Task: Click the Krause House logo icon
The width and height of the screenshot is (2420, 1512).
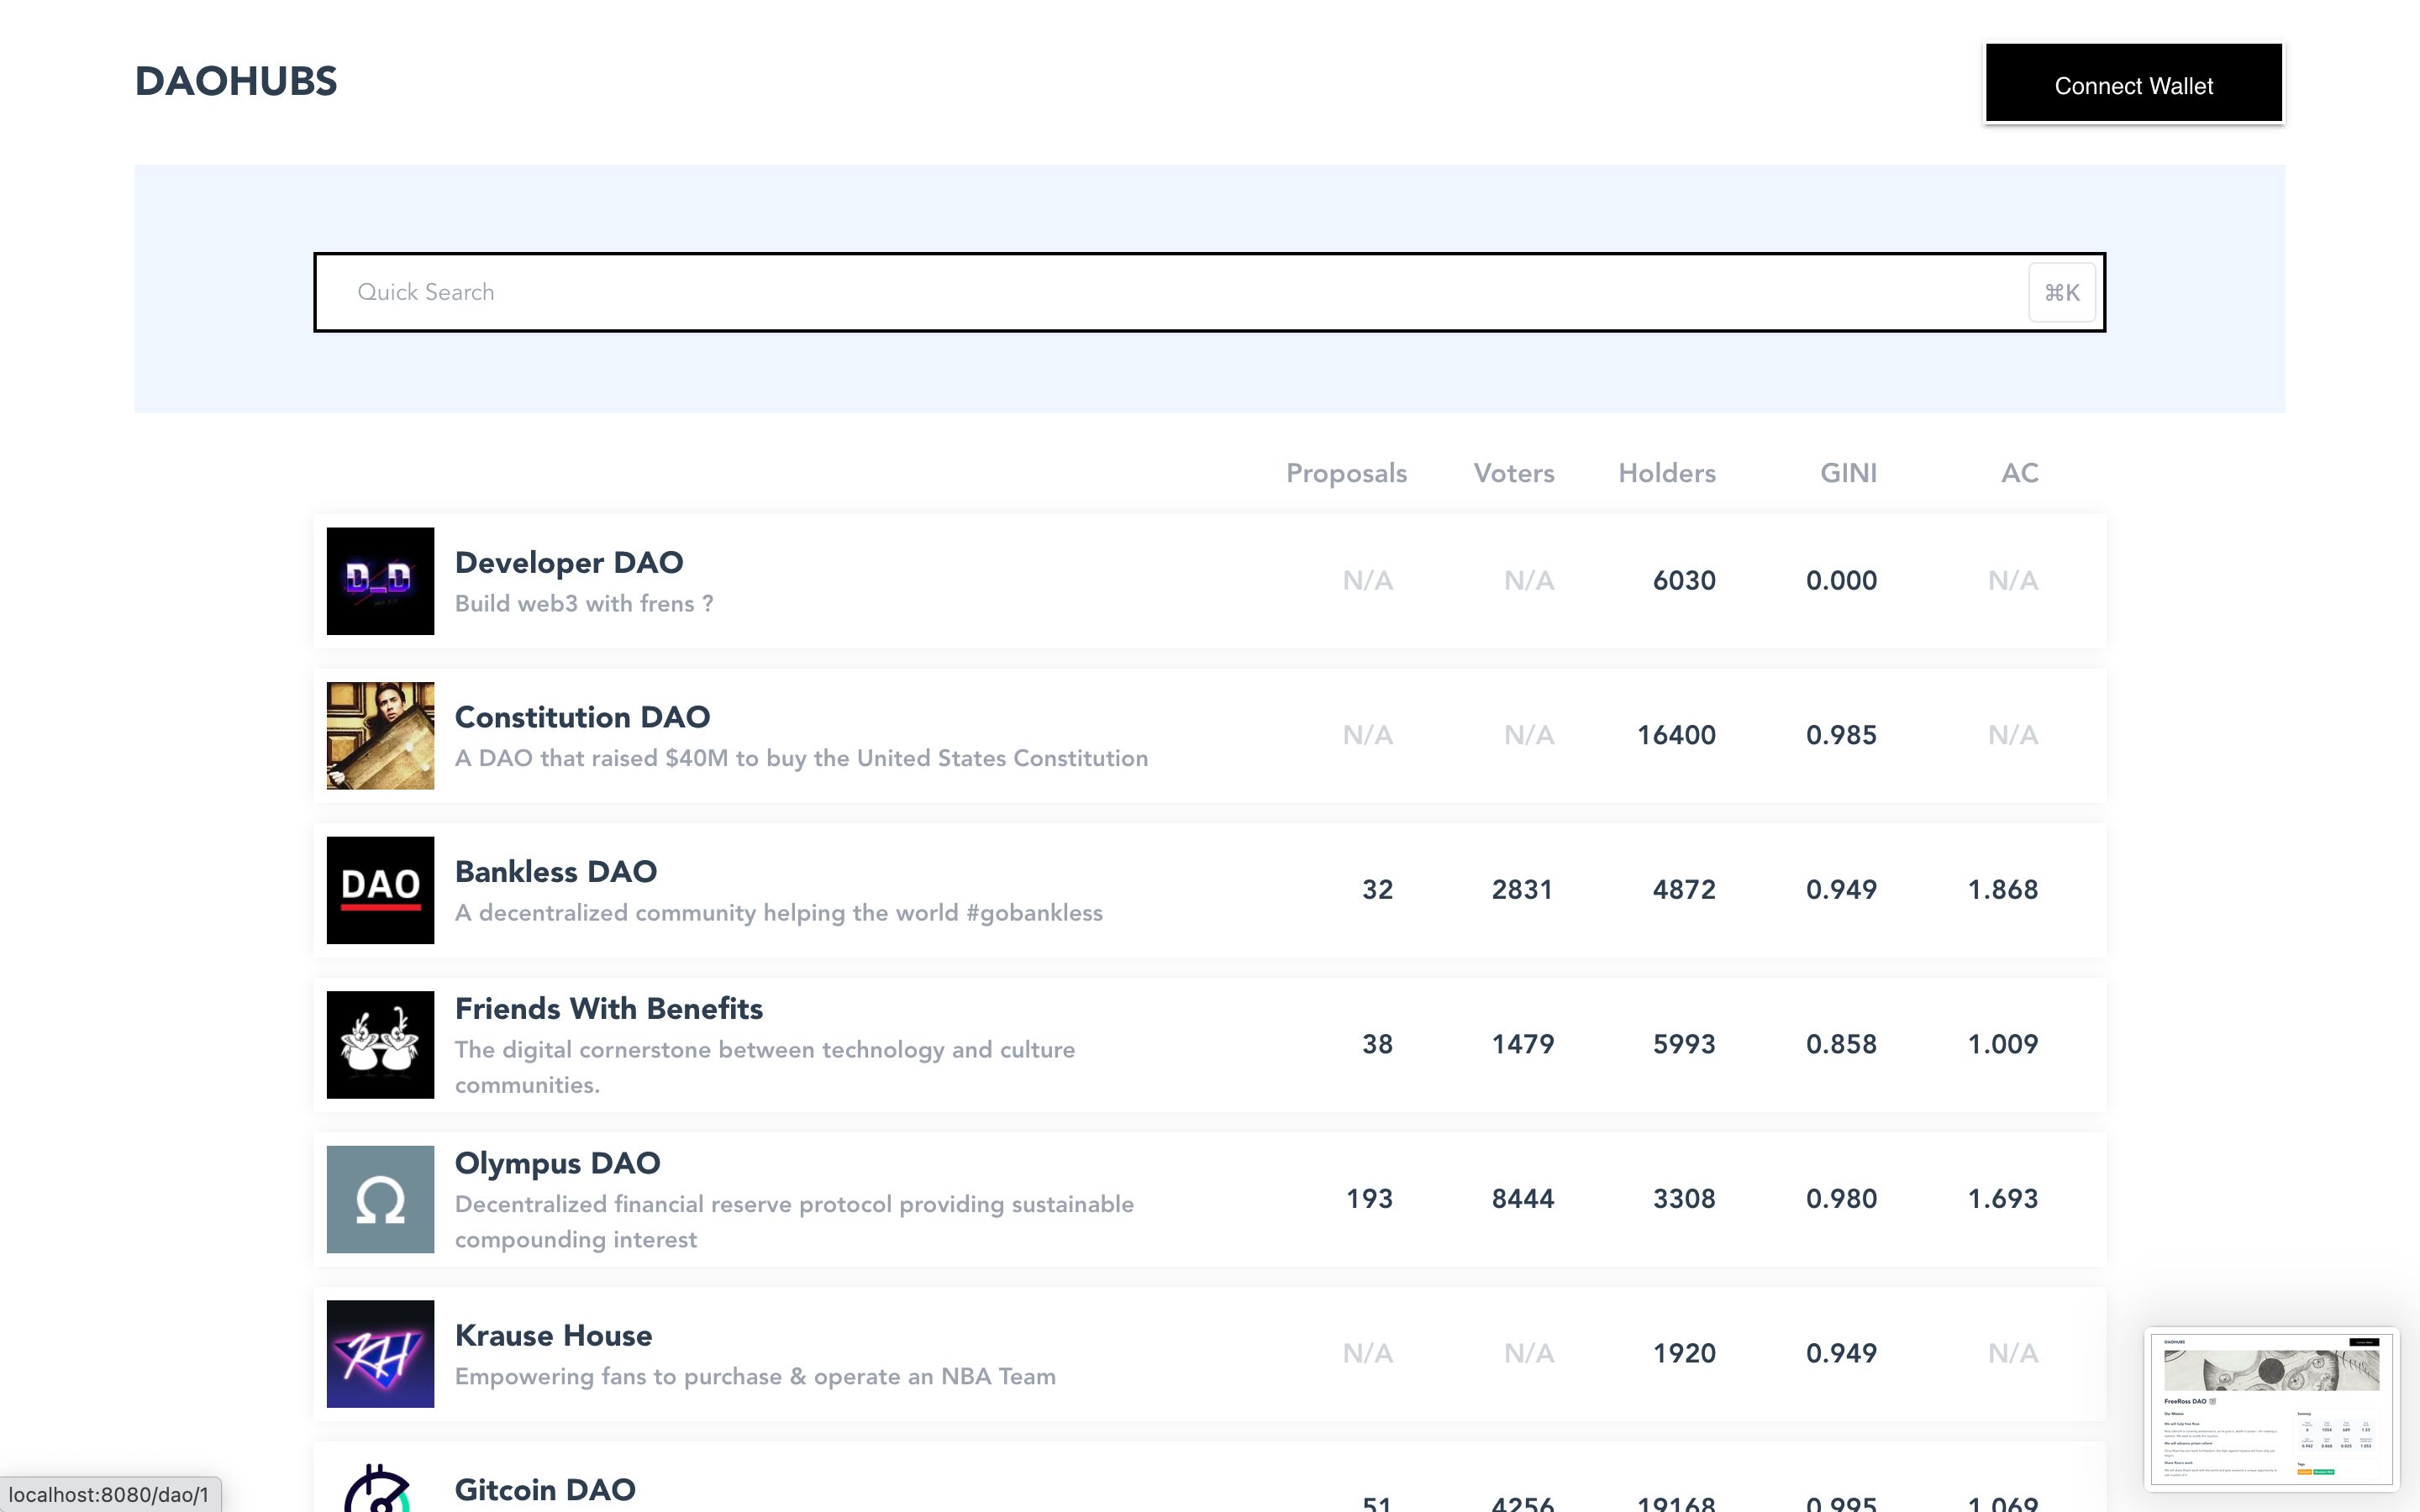Action: pyautogui.click(x=380, y=1354)
